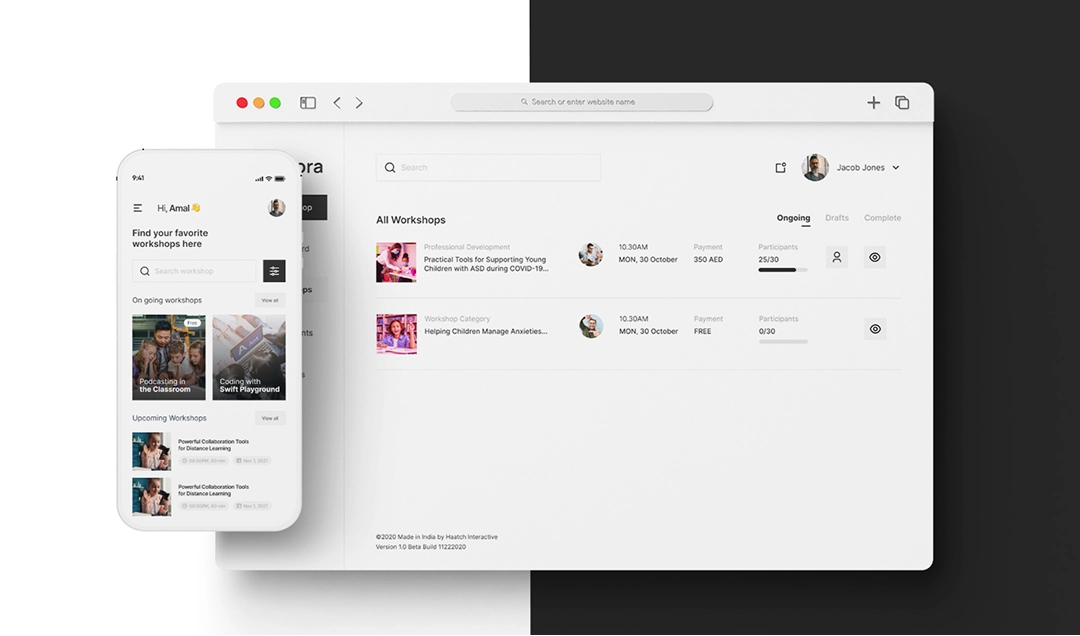Click the 0/30 participants progress bar

(x=782, y=342)
